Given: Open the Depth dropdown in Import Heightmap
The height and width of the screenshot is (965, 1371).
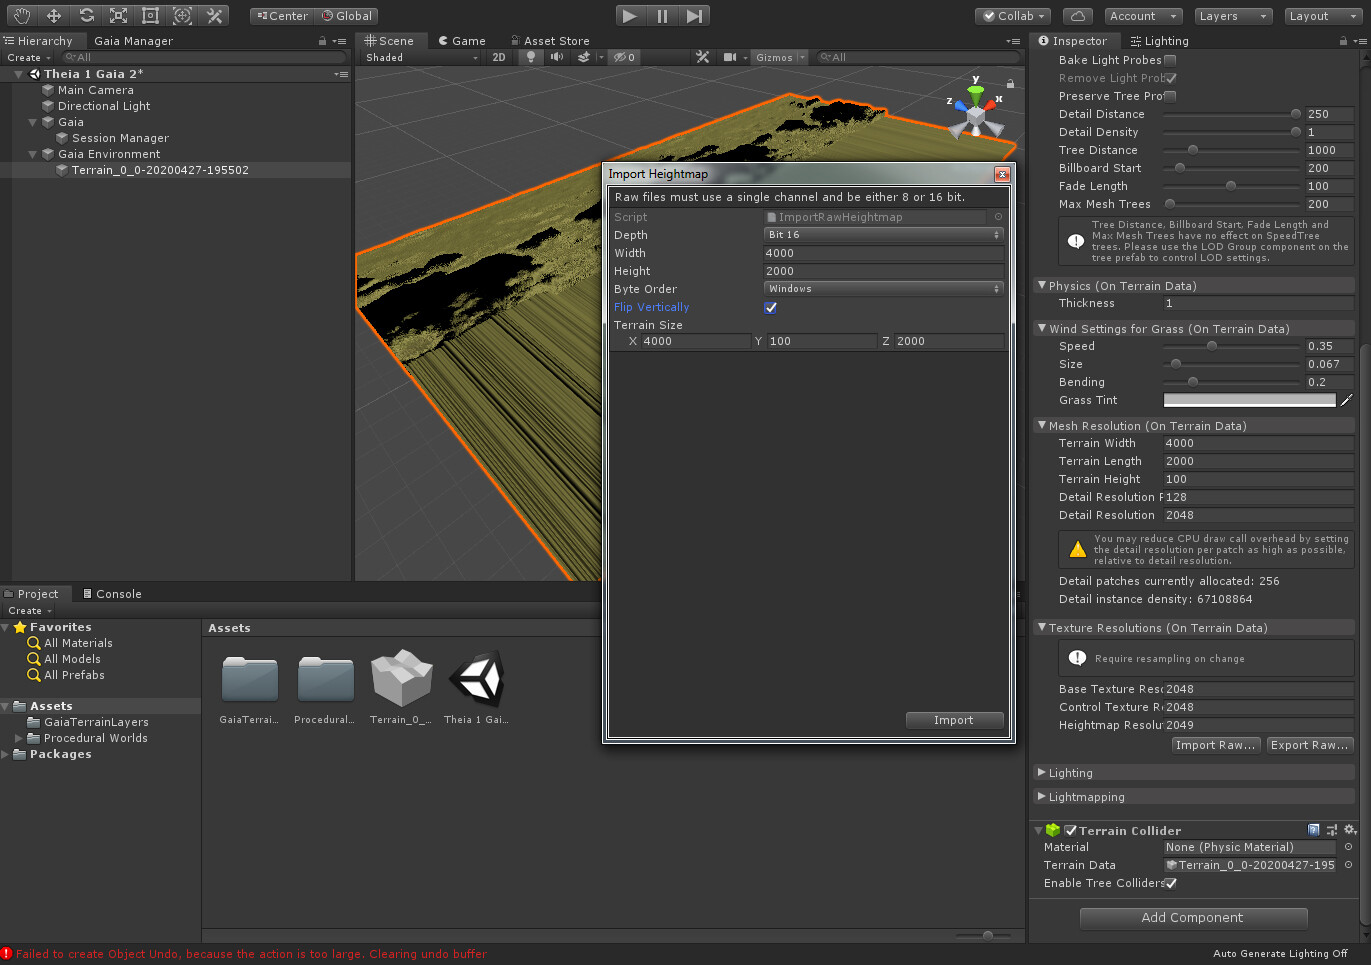Looking at the screenshot, I should (x=883, y=234).
